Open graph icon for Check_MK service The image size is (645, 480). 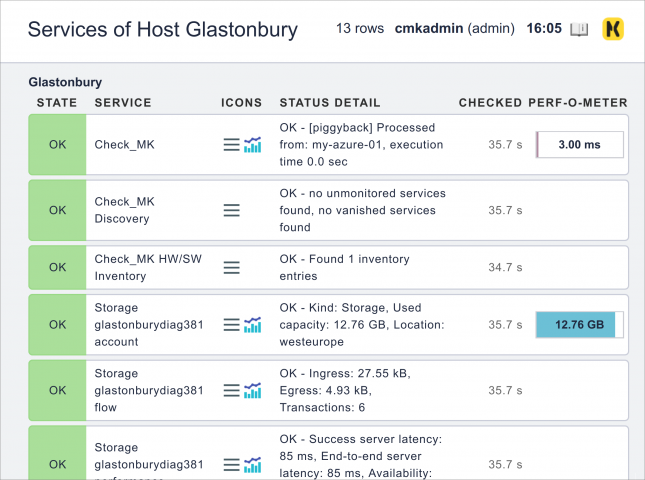(x=253, y=145)
